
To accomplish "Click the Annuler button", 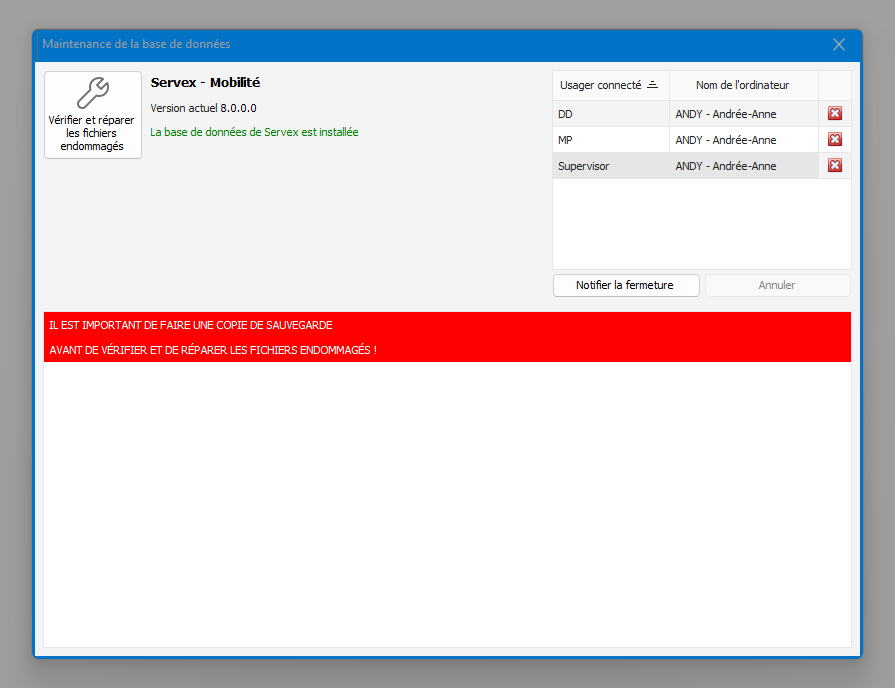I will 776,285.
